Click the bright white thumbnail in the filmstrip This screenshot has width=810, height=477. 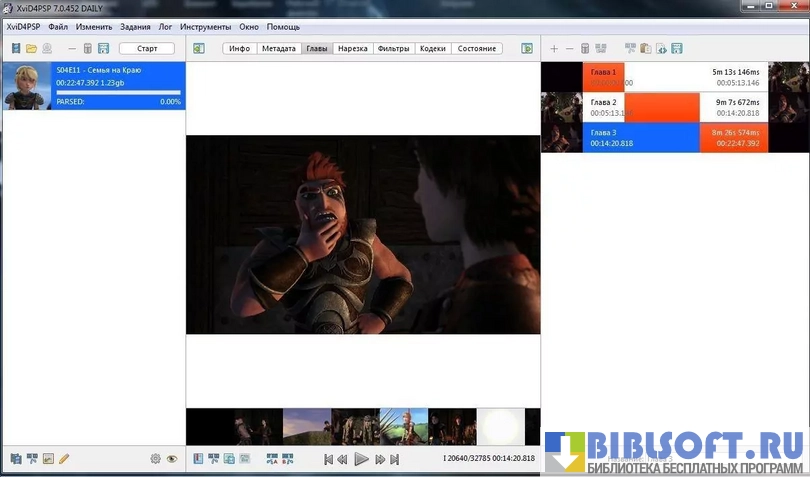point(500,426)
